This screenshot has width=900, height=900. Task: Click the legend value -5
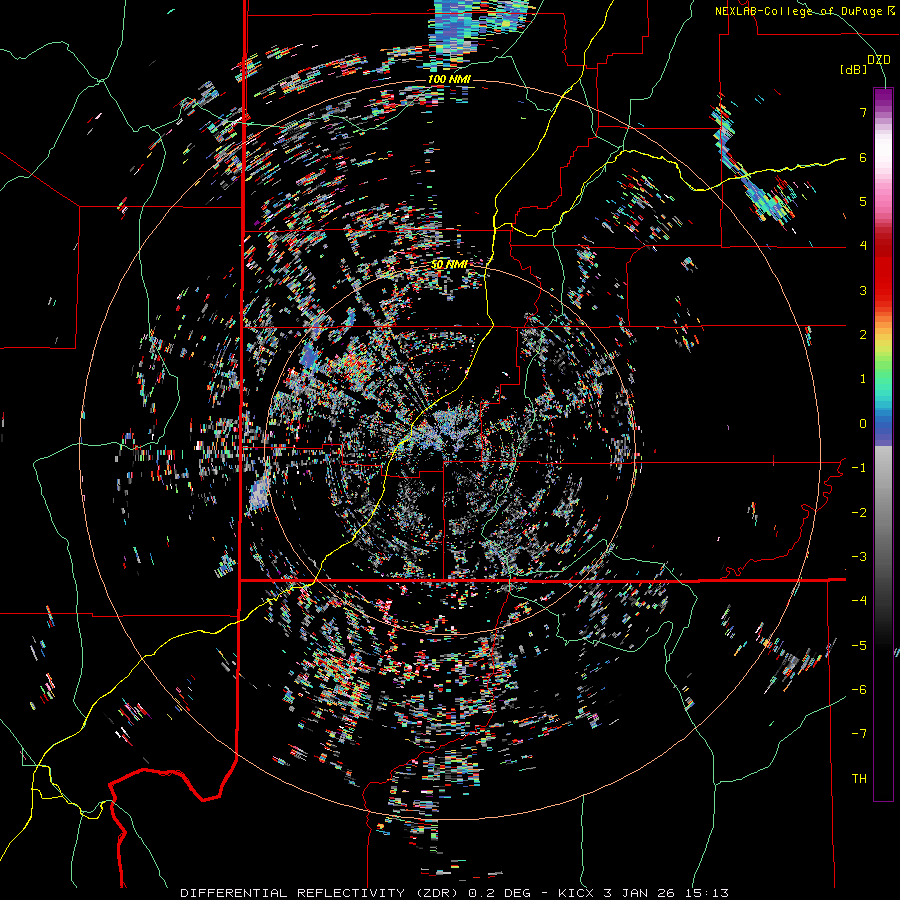point(859,646)
